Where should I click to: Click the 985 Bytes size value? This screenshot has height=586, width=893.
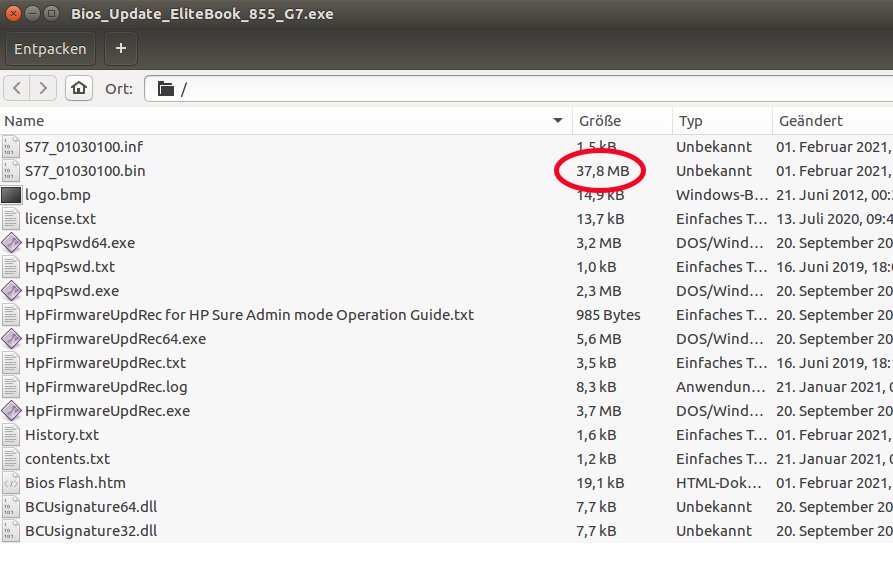tap(608, 315)
